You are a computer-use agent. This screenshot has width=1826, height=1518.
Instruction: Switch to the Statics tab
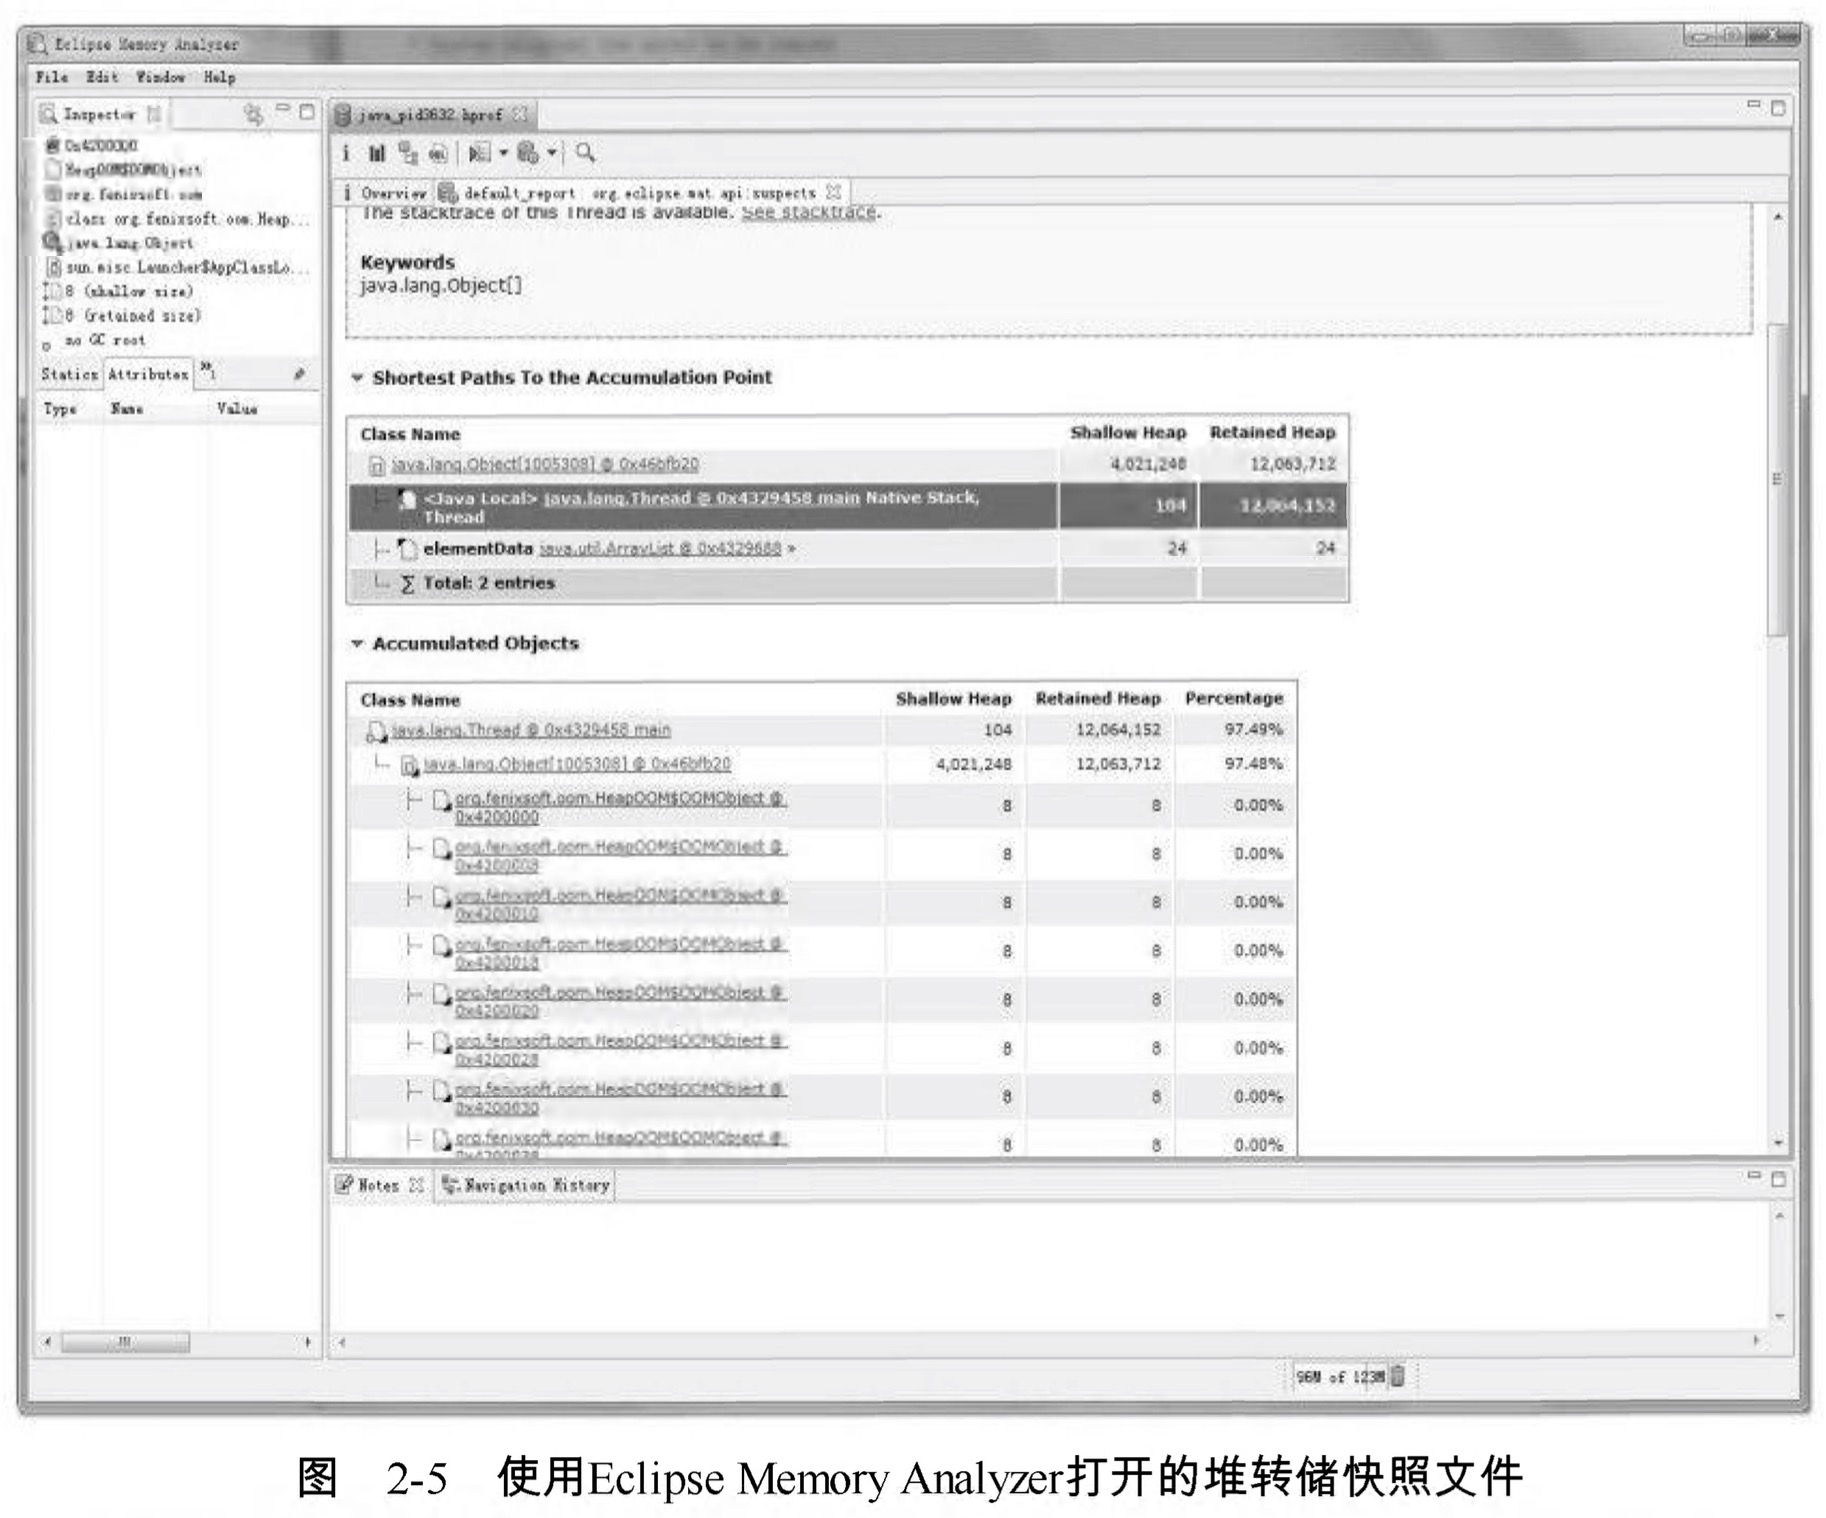tap(69, 374)
